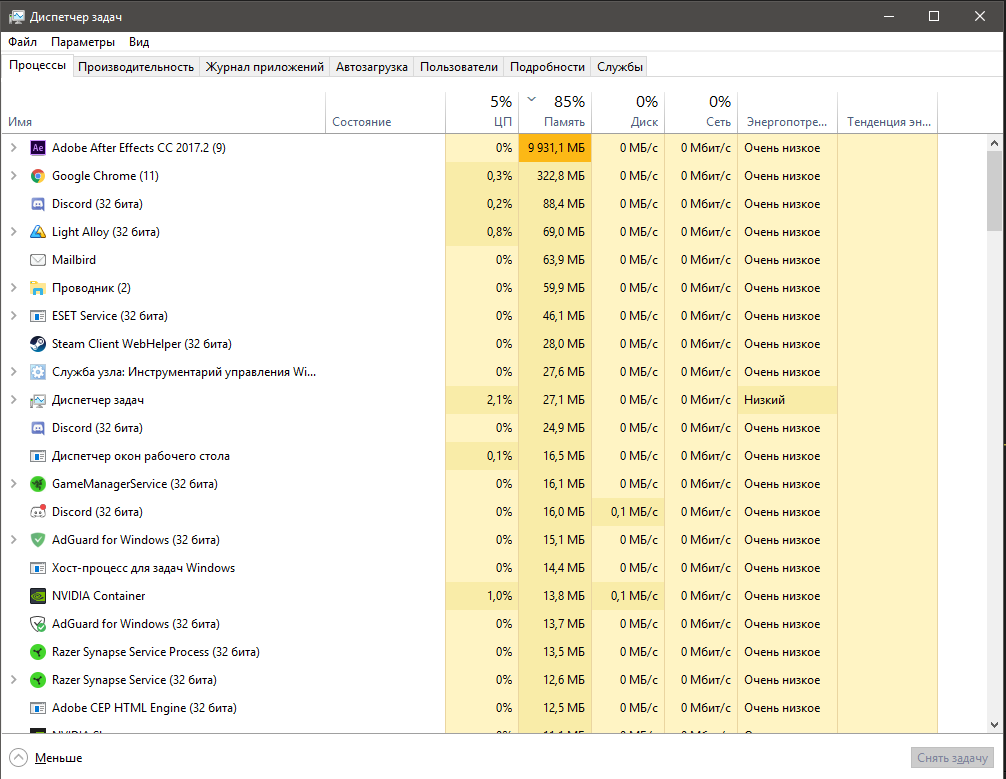1006x779 pixels.
Task: Click the Проводник folder icon
Action: tap(38, 288)
